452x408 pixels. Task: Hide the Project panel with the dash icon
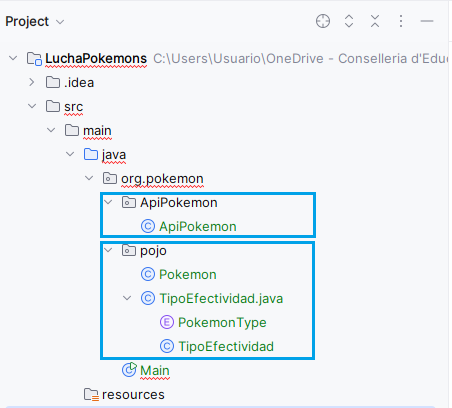point(427,21)
